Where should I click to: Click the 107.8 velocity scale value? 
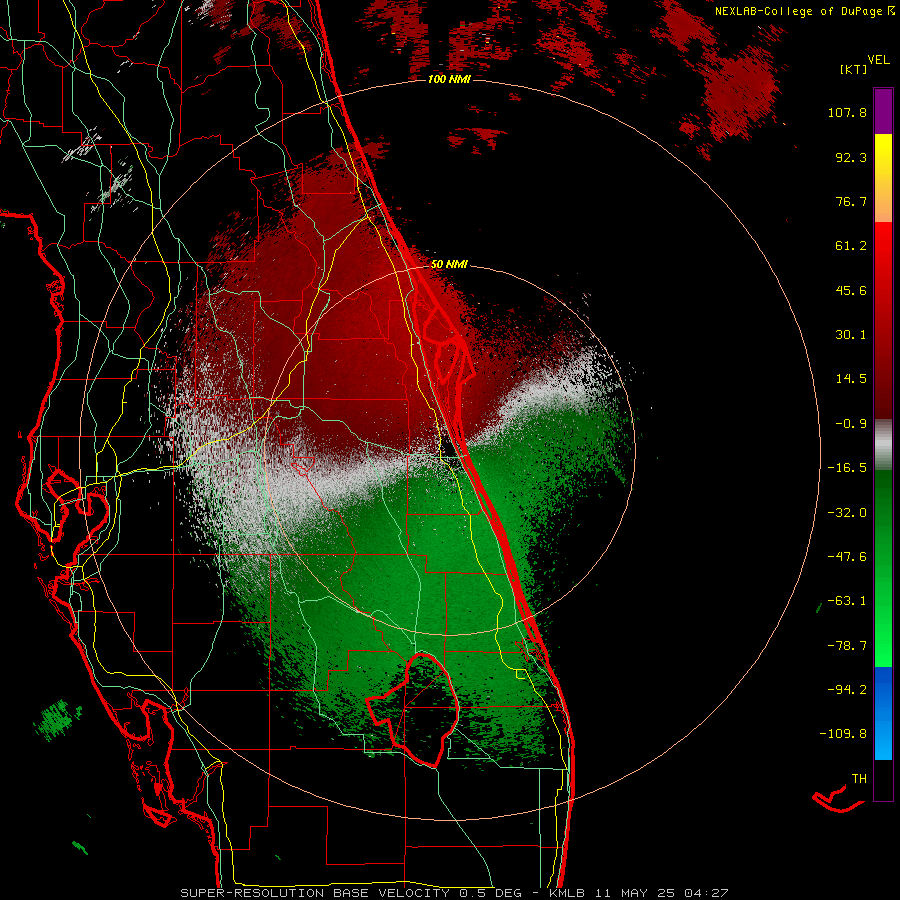point(847,112)
